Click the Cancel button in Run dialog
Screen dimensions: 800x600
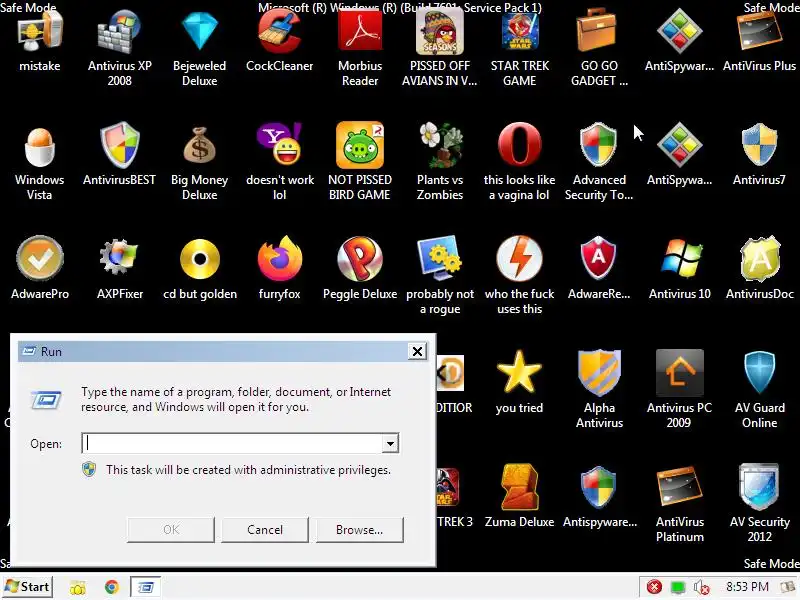265,530
